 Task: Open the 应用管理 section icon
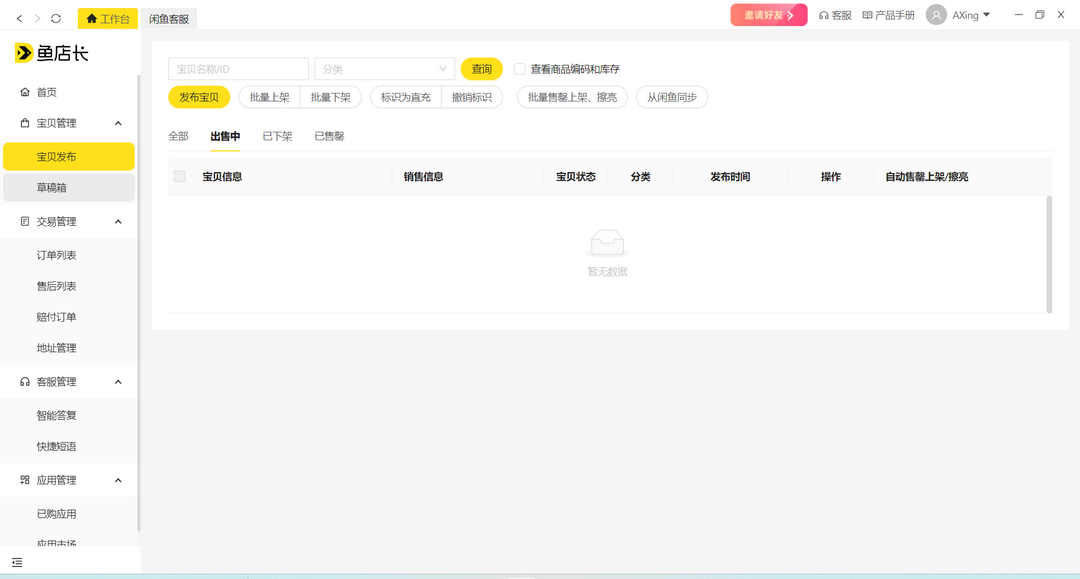[x=22, y=479]
